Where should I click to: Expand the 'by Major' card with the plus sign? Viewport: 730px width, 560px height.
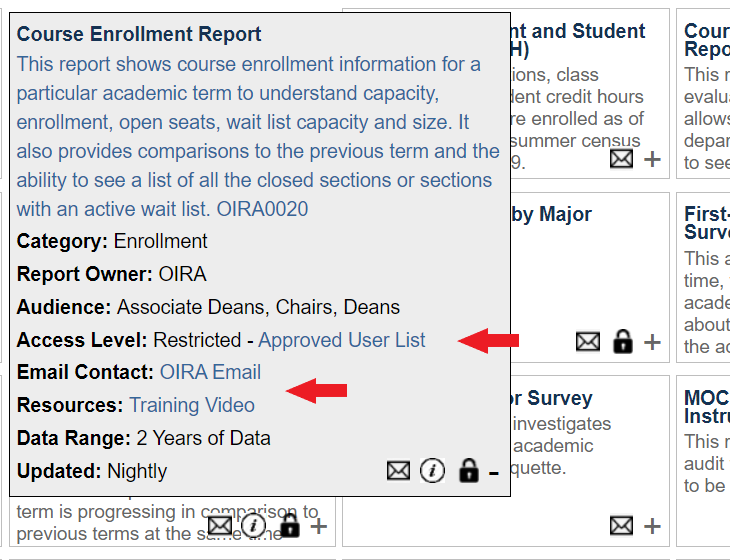(652, 343)
